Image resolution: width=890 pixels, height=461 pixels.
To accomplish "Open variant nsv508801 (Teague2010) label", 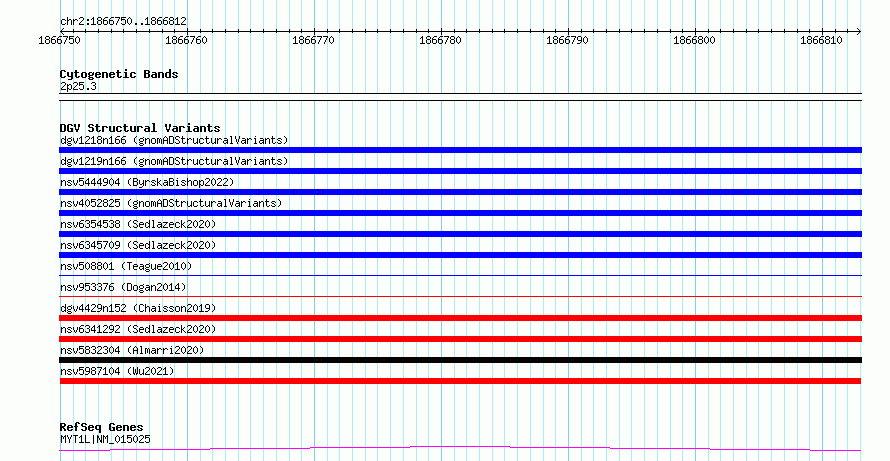I will (x=126, y=266).
